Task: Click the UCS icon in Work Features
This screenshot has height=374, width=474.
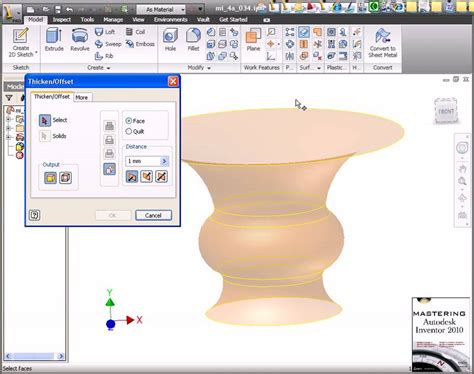Action: pyautogui.click(x=271, y=56)
